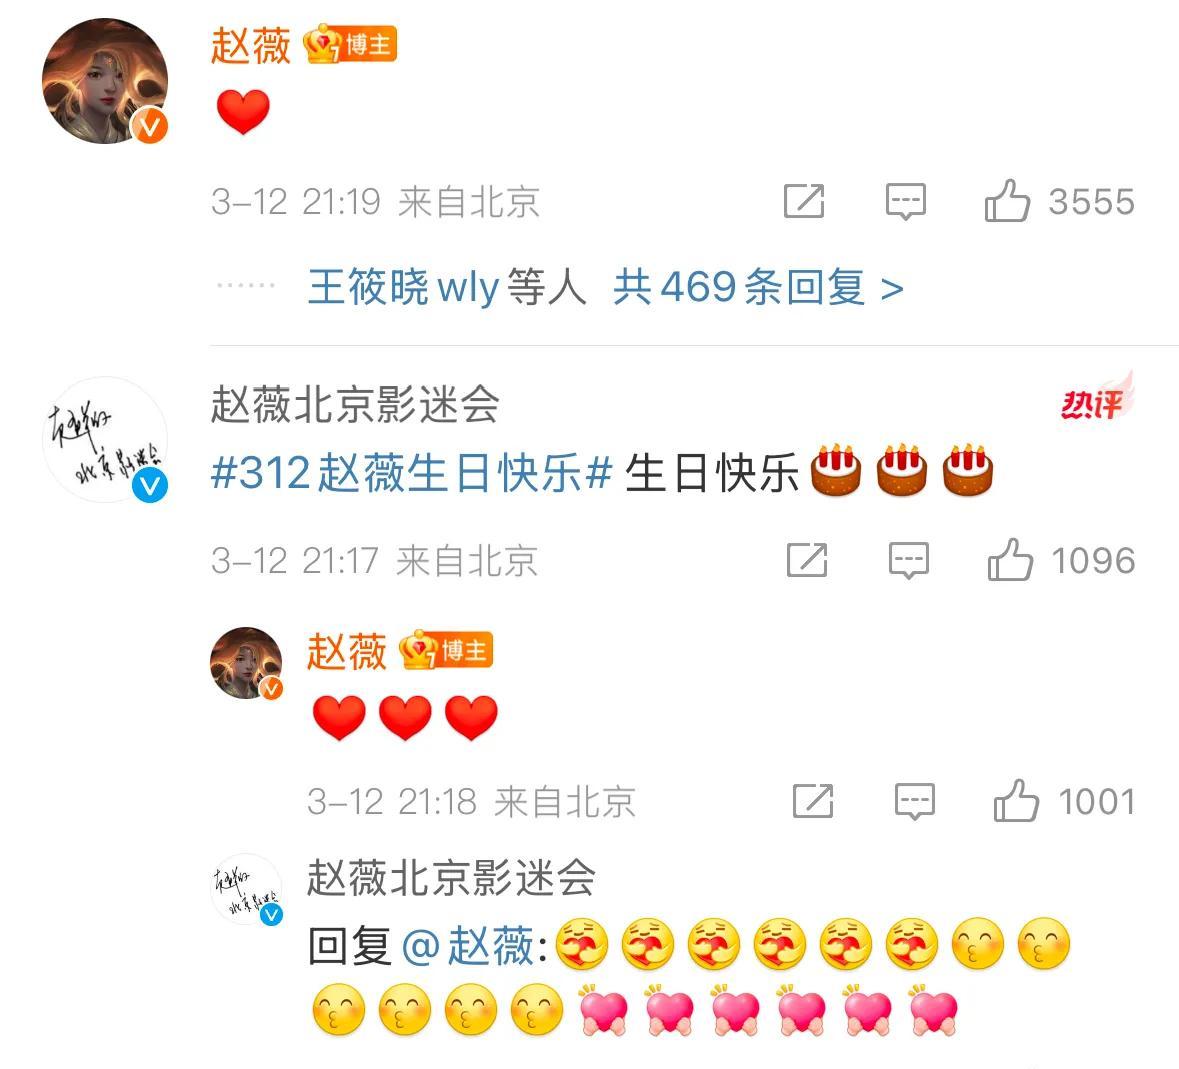Image resolution: width=1179 pixels, height=1069 pixels.
Task: Reply to the 21:19 heart comment
Action: (x=905, y=201)
